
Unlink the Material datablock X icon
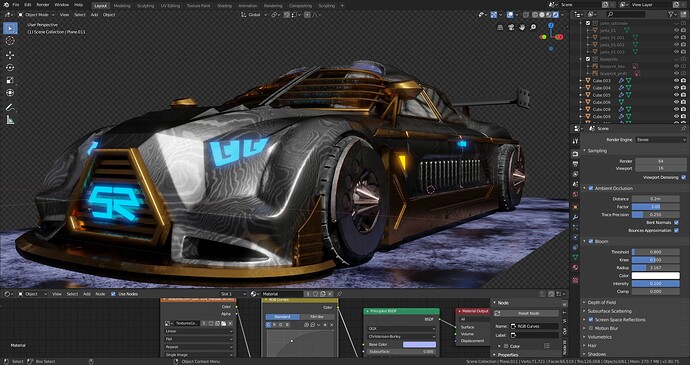click(330, 294)
